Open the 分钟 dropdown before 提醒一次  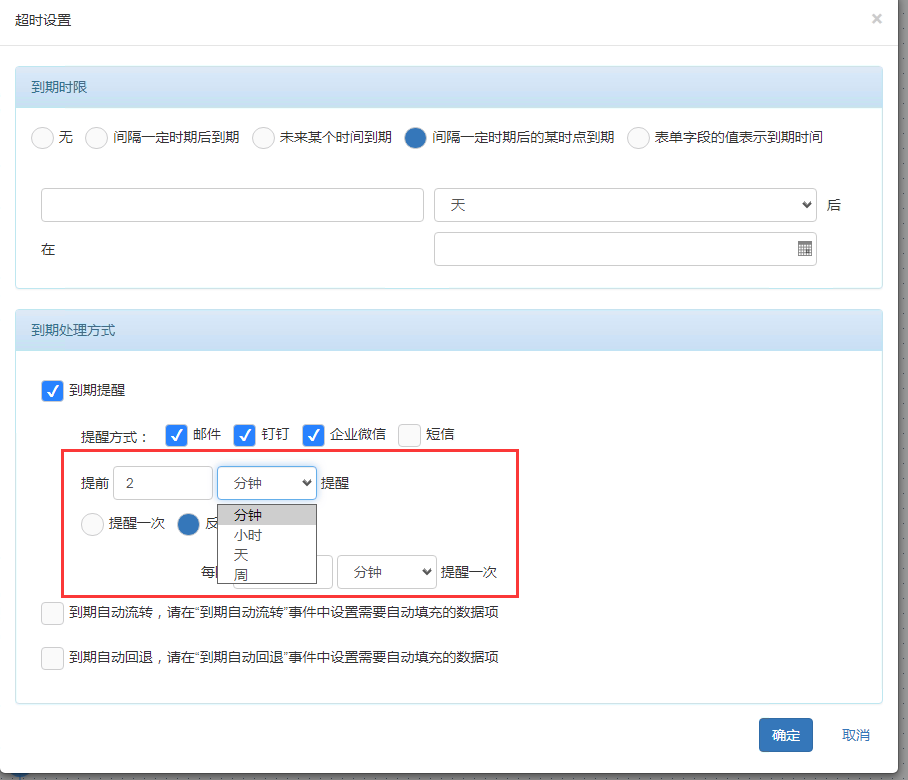tap(386, 572)
